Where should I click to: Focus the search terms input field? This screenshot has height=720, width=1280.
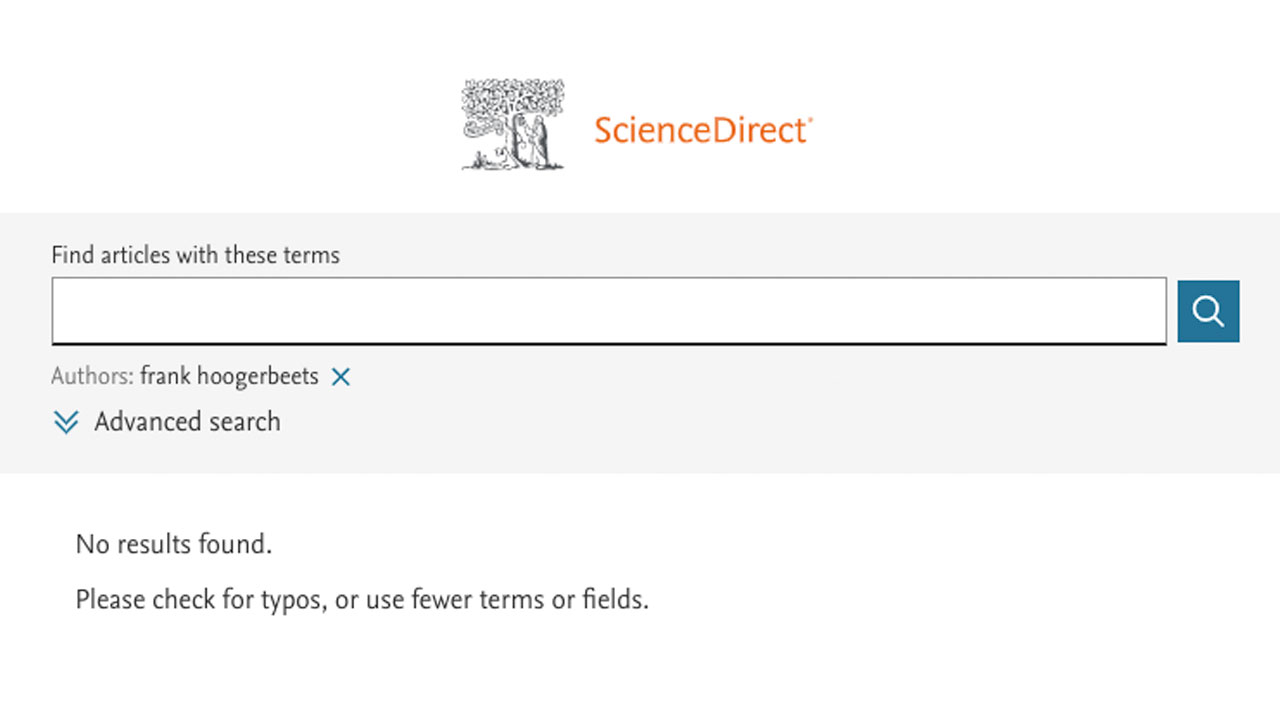point(608,311)
